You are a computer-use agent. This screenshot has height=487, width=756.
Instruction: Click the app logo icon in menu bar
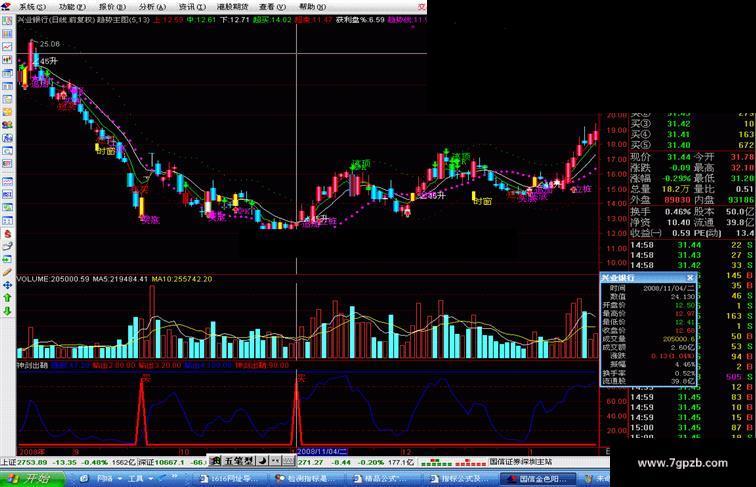6,6
